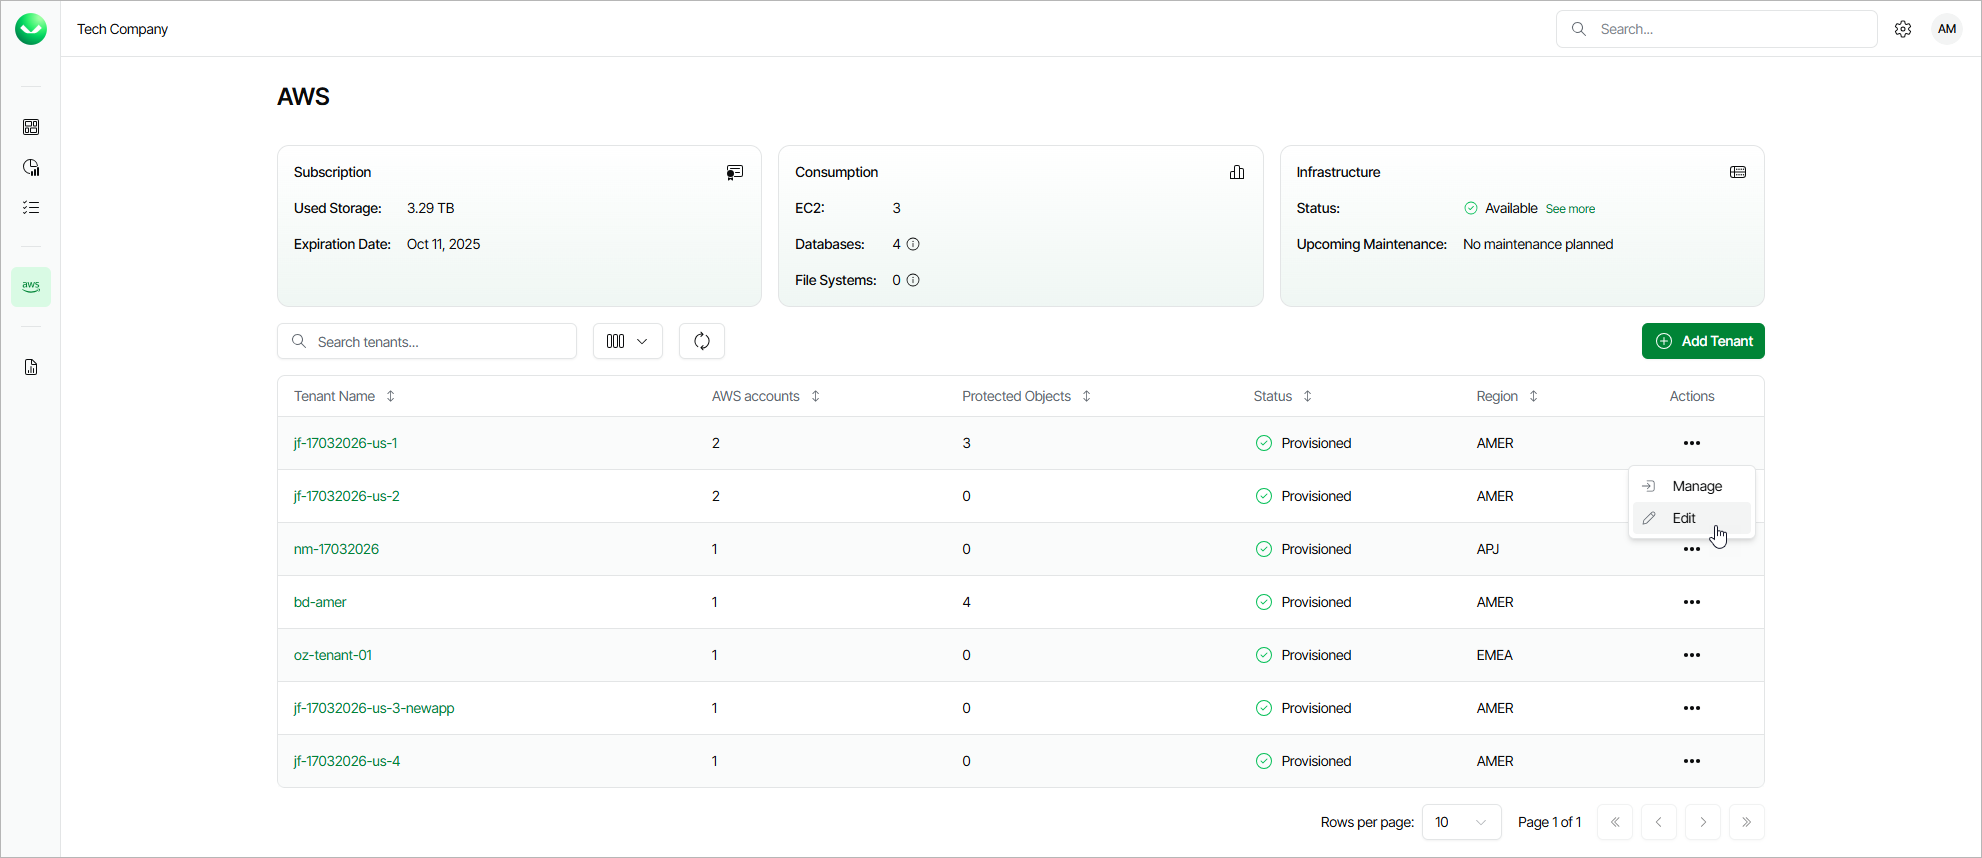Open the Consumption chart icon
Viewport: 1982px width, 858px height.
[x=1237, y=172]
